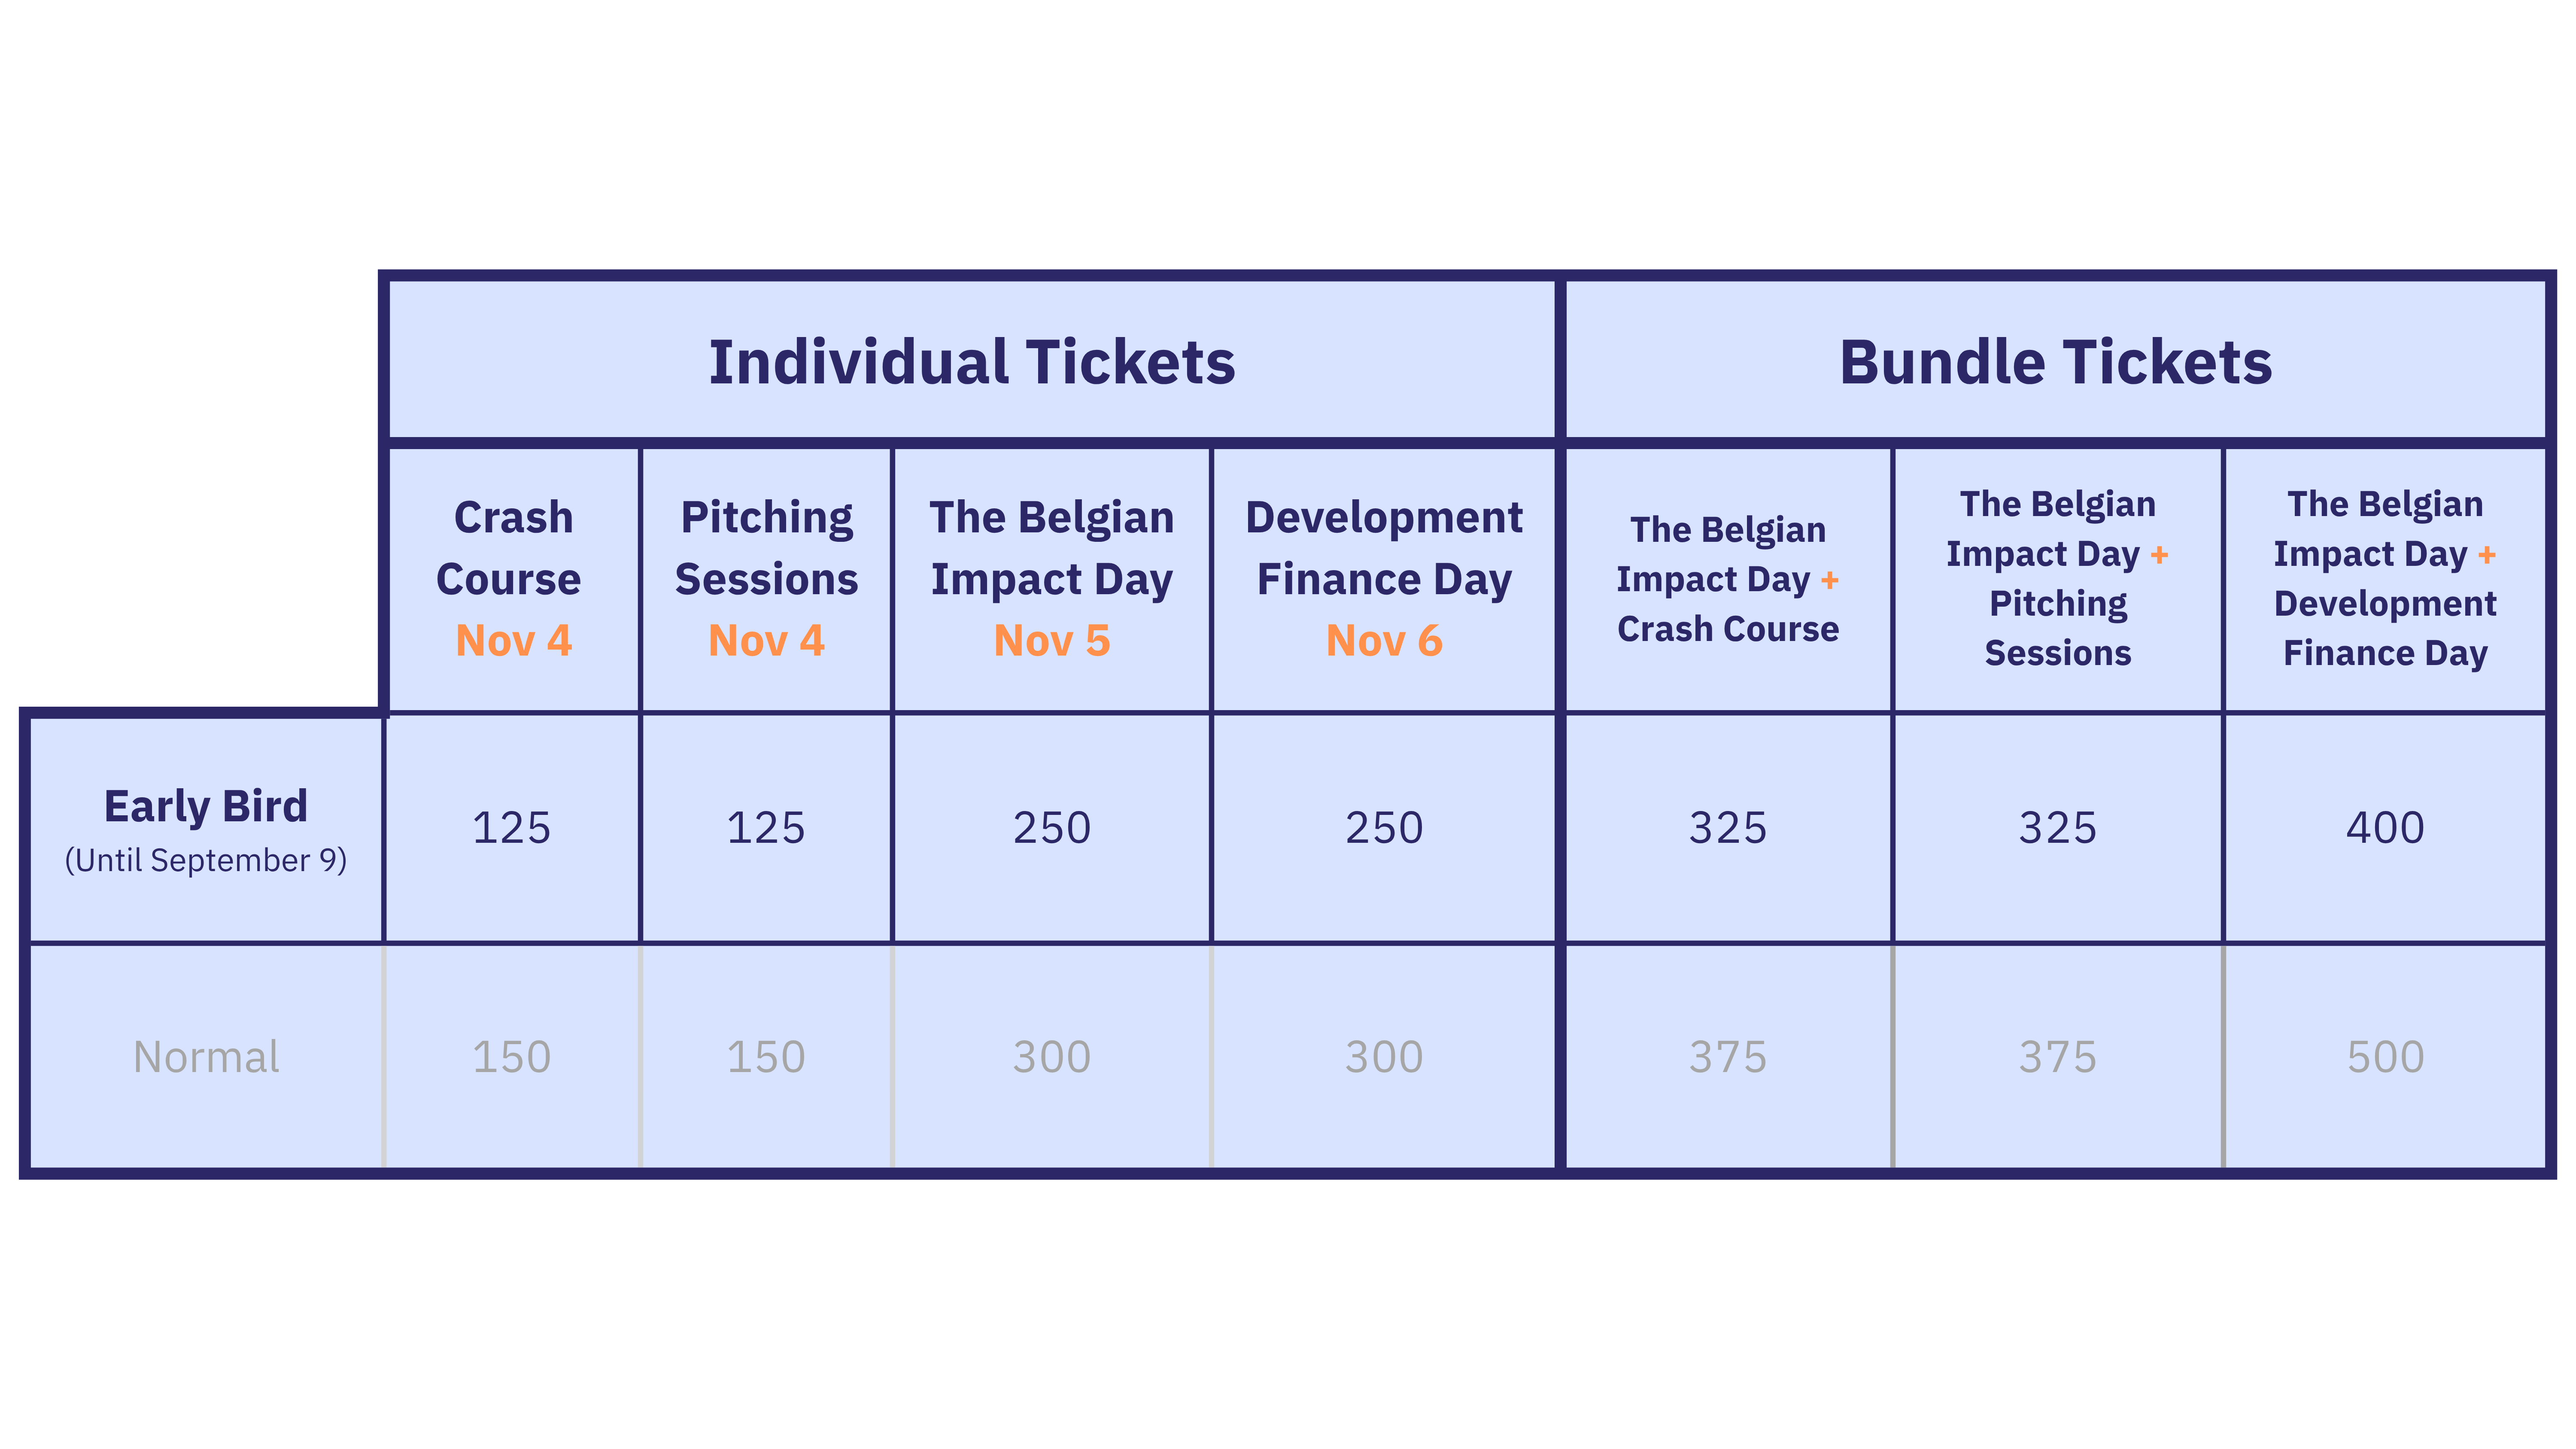Select the Pitching Sessions Nov 4 column header
Screen dimensions: 2576x1449
coord(766,579)
